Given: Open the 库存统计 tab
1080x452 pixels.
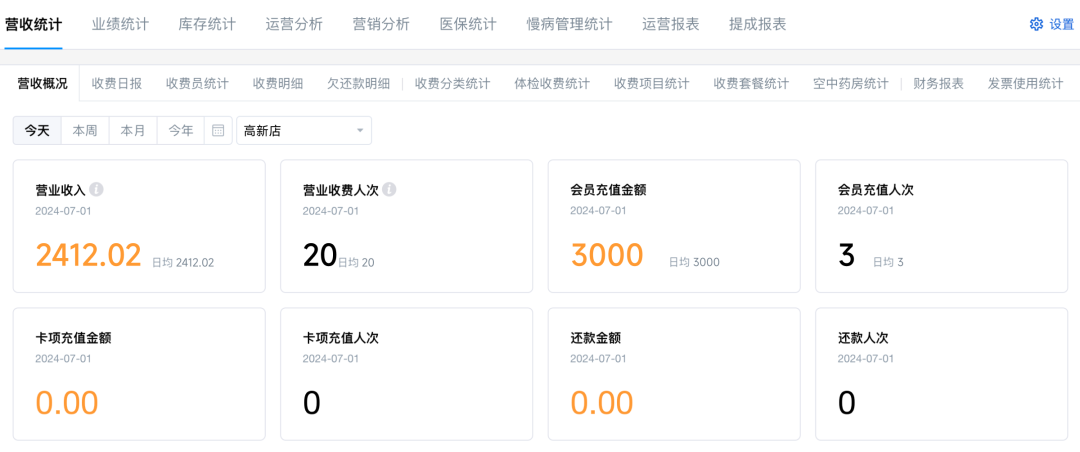Looking at the screenshot, I should coord(207,24).
